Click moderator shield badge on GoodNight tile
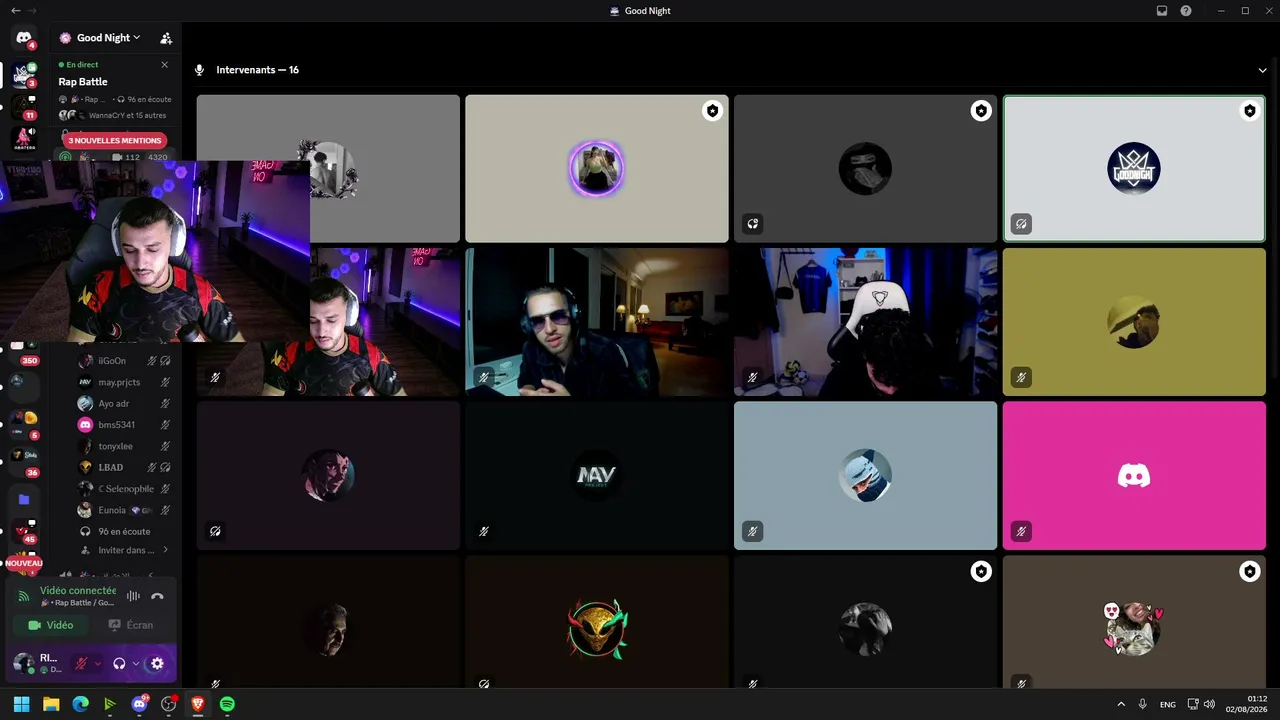 [1249, 111]
